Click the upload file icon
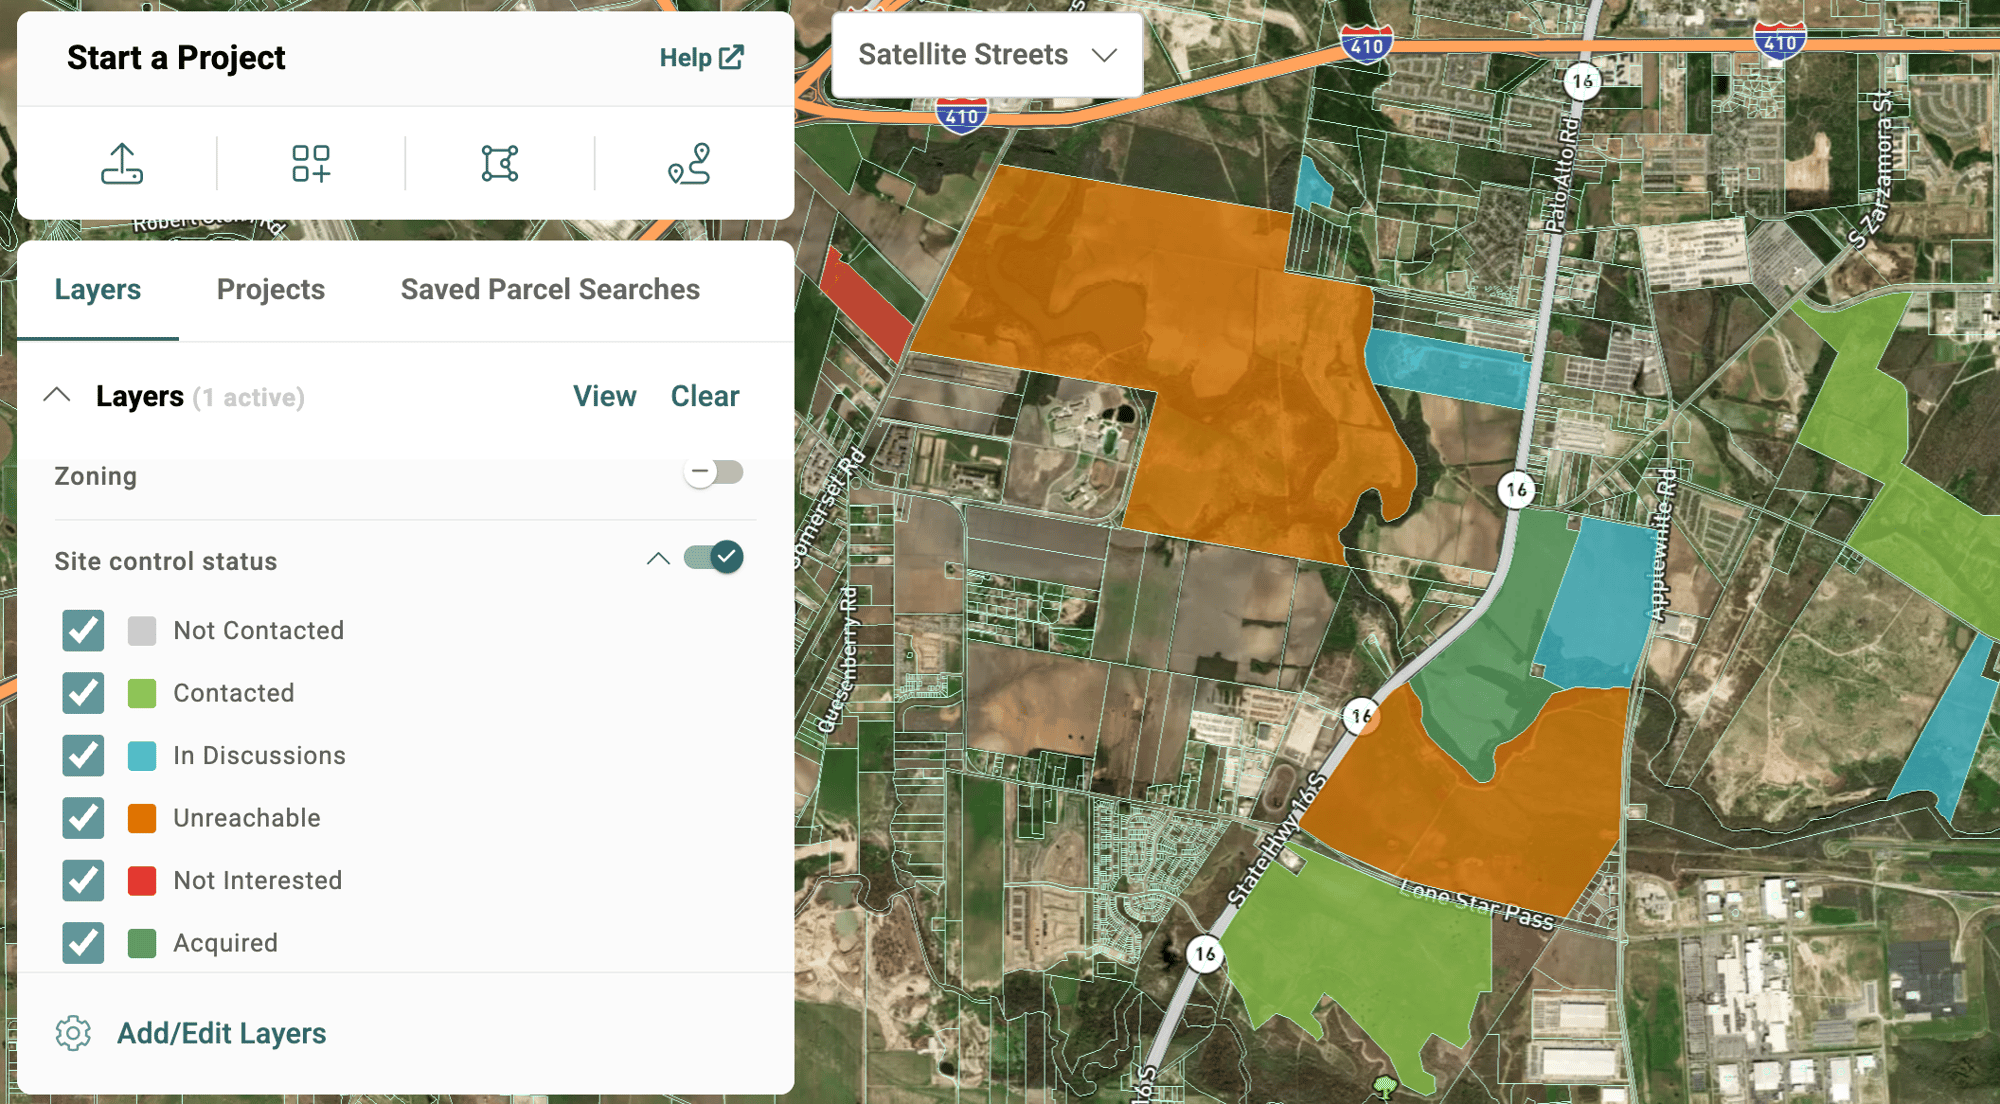 [x=122, y=164]
